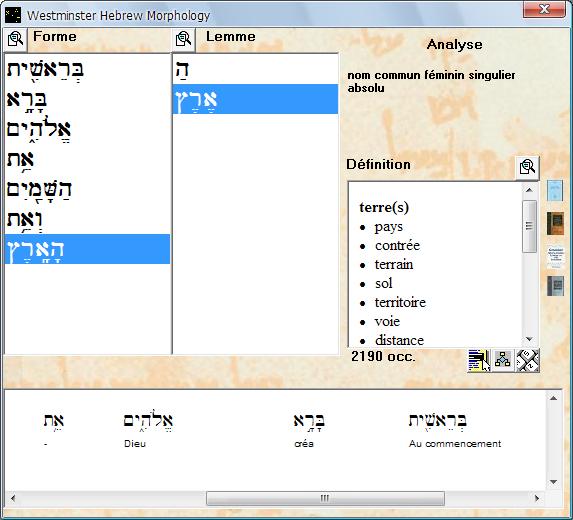The height and width of the screenshot is (520, 573).
Task: Click definition scrollbar up arrow
Action: point(529,190)
